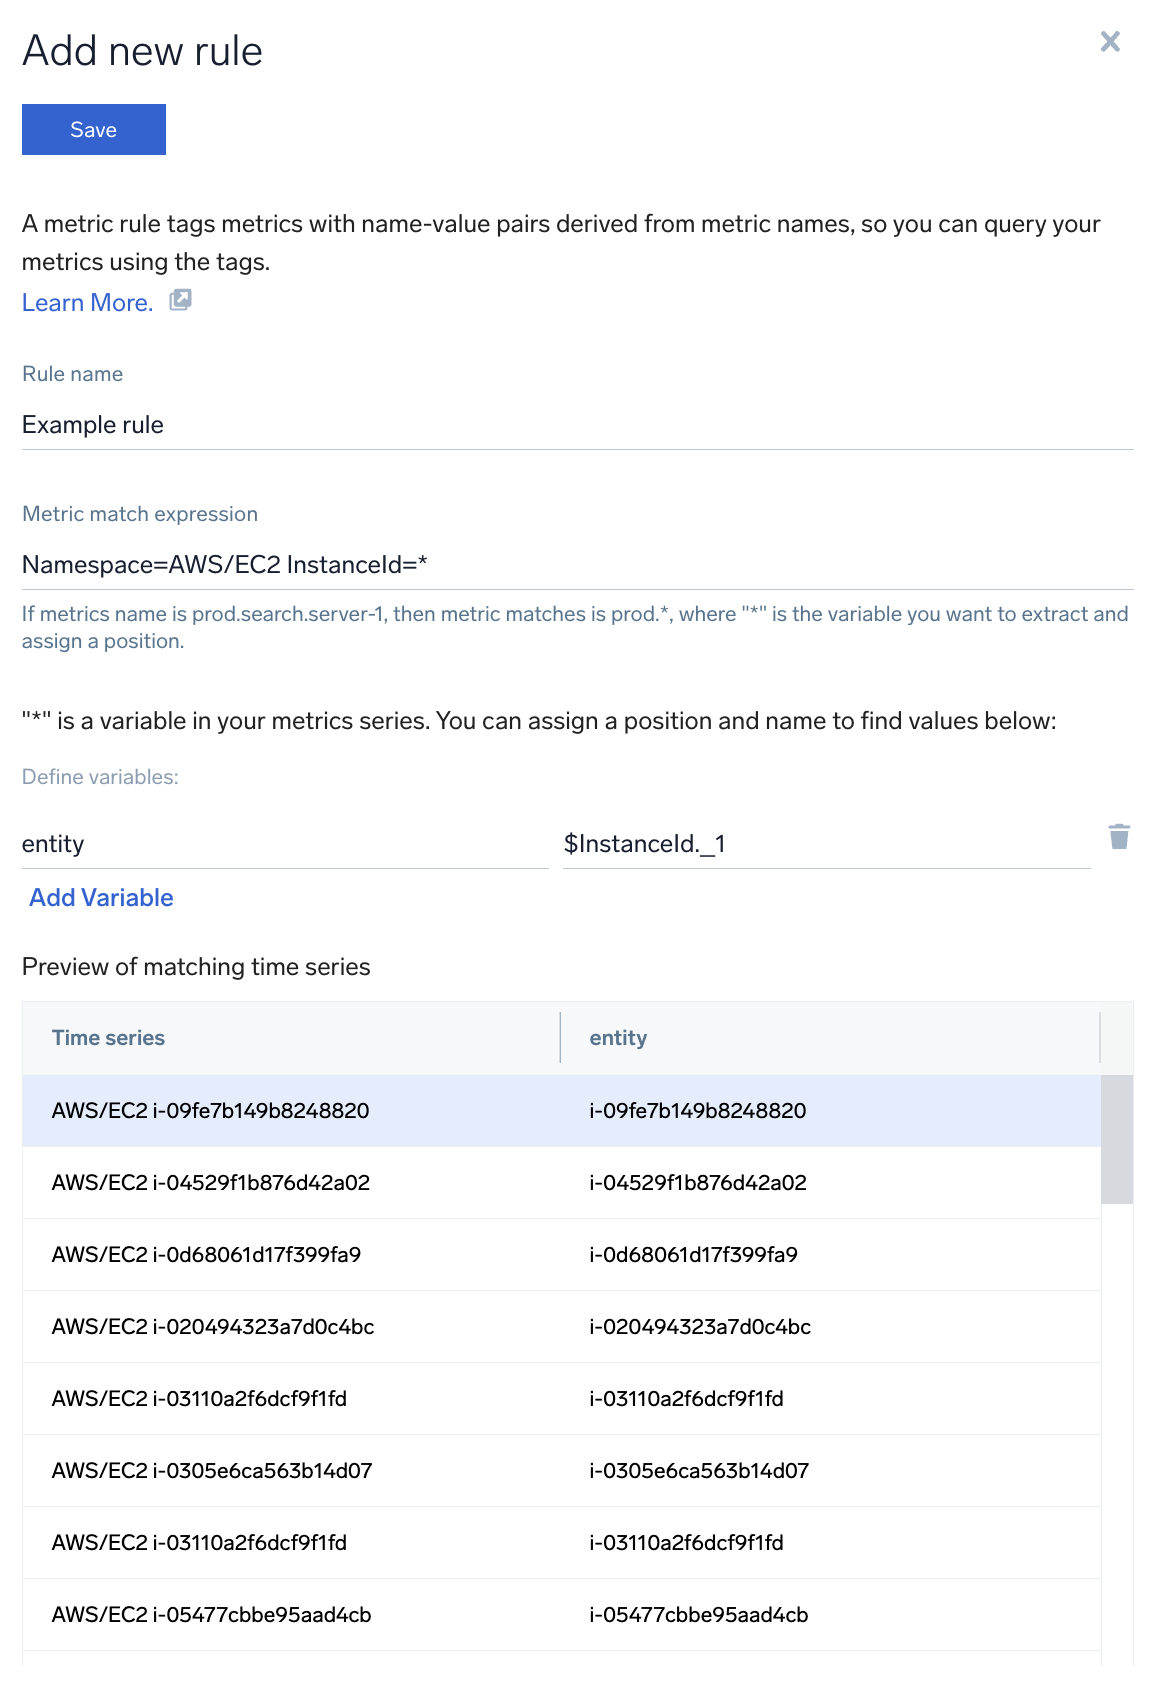Click the entity column header

click(x=618, y=1038)
